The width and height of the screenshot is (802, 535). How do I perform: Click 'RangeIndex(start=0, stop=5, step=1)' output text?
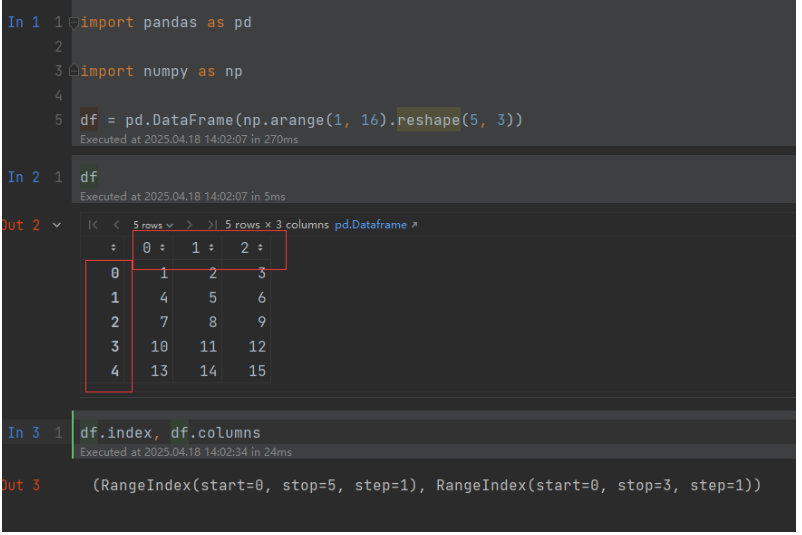coord(261,485)
